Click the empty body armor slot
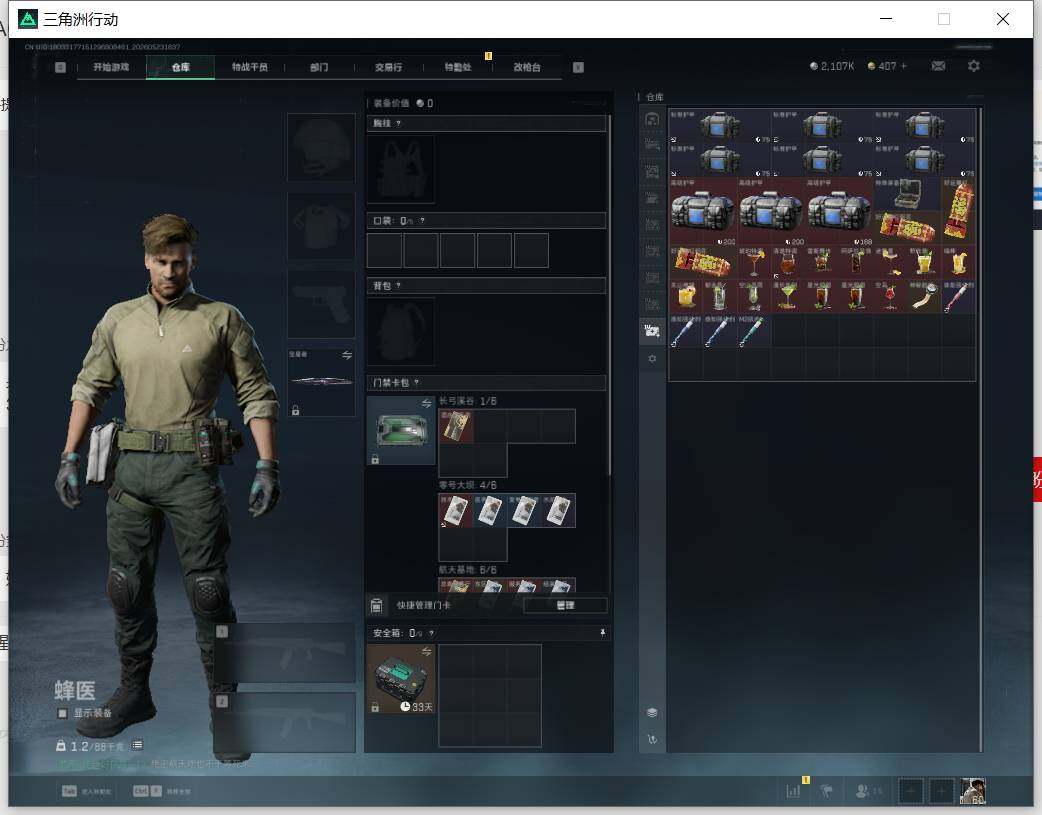Viewport: 1042px width, 815px height. (x=321, y=226)
